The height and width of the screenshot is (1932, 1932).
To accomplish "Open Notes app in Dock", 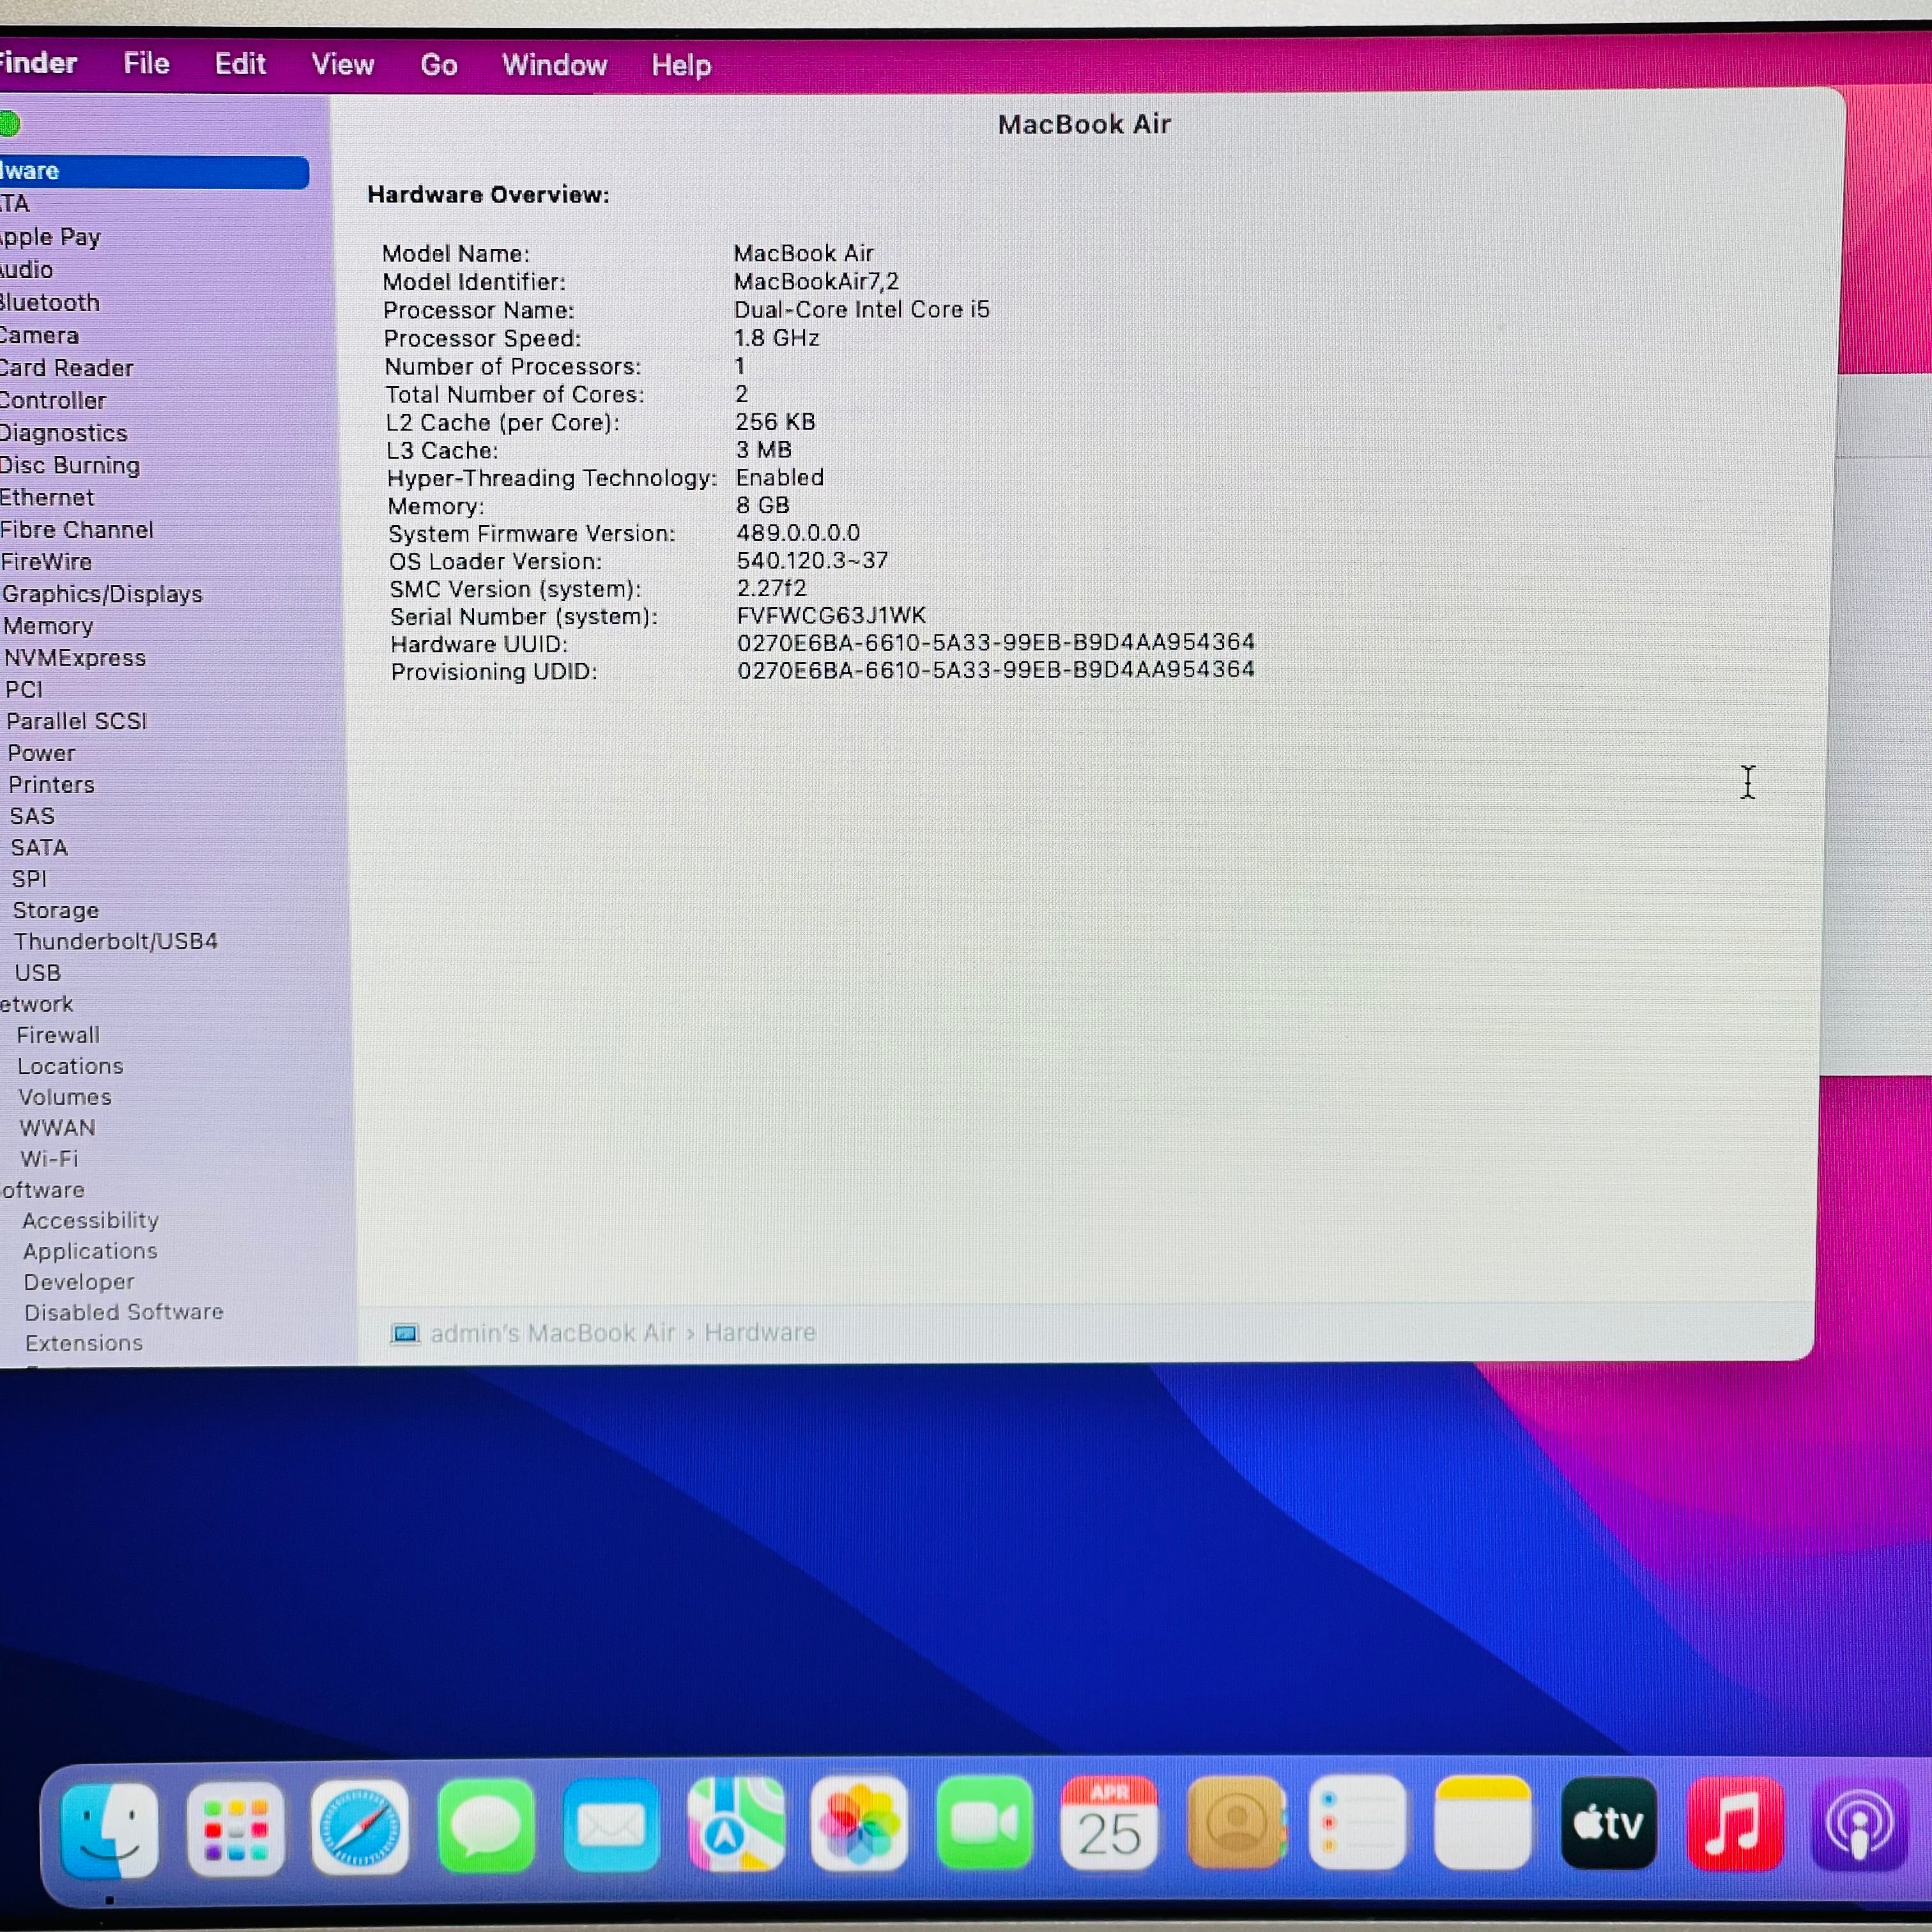I will pos(1483,1823).
